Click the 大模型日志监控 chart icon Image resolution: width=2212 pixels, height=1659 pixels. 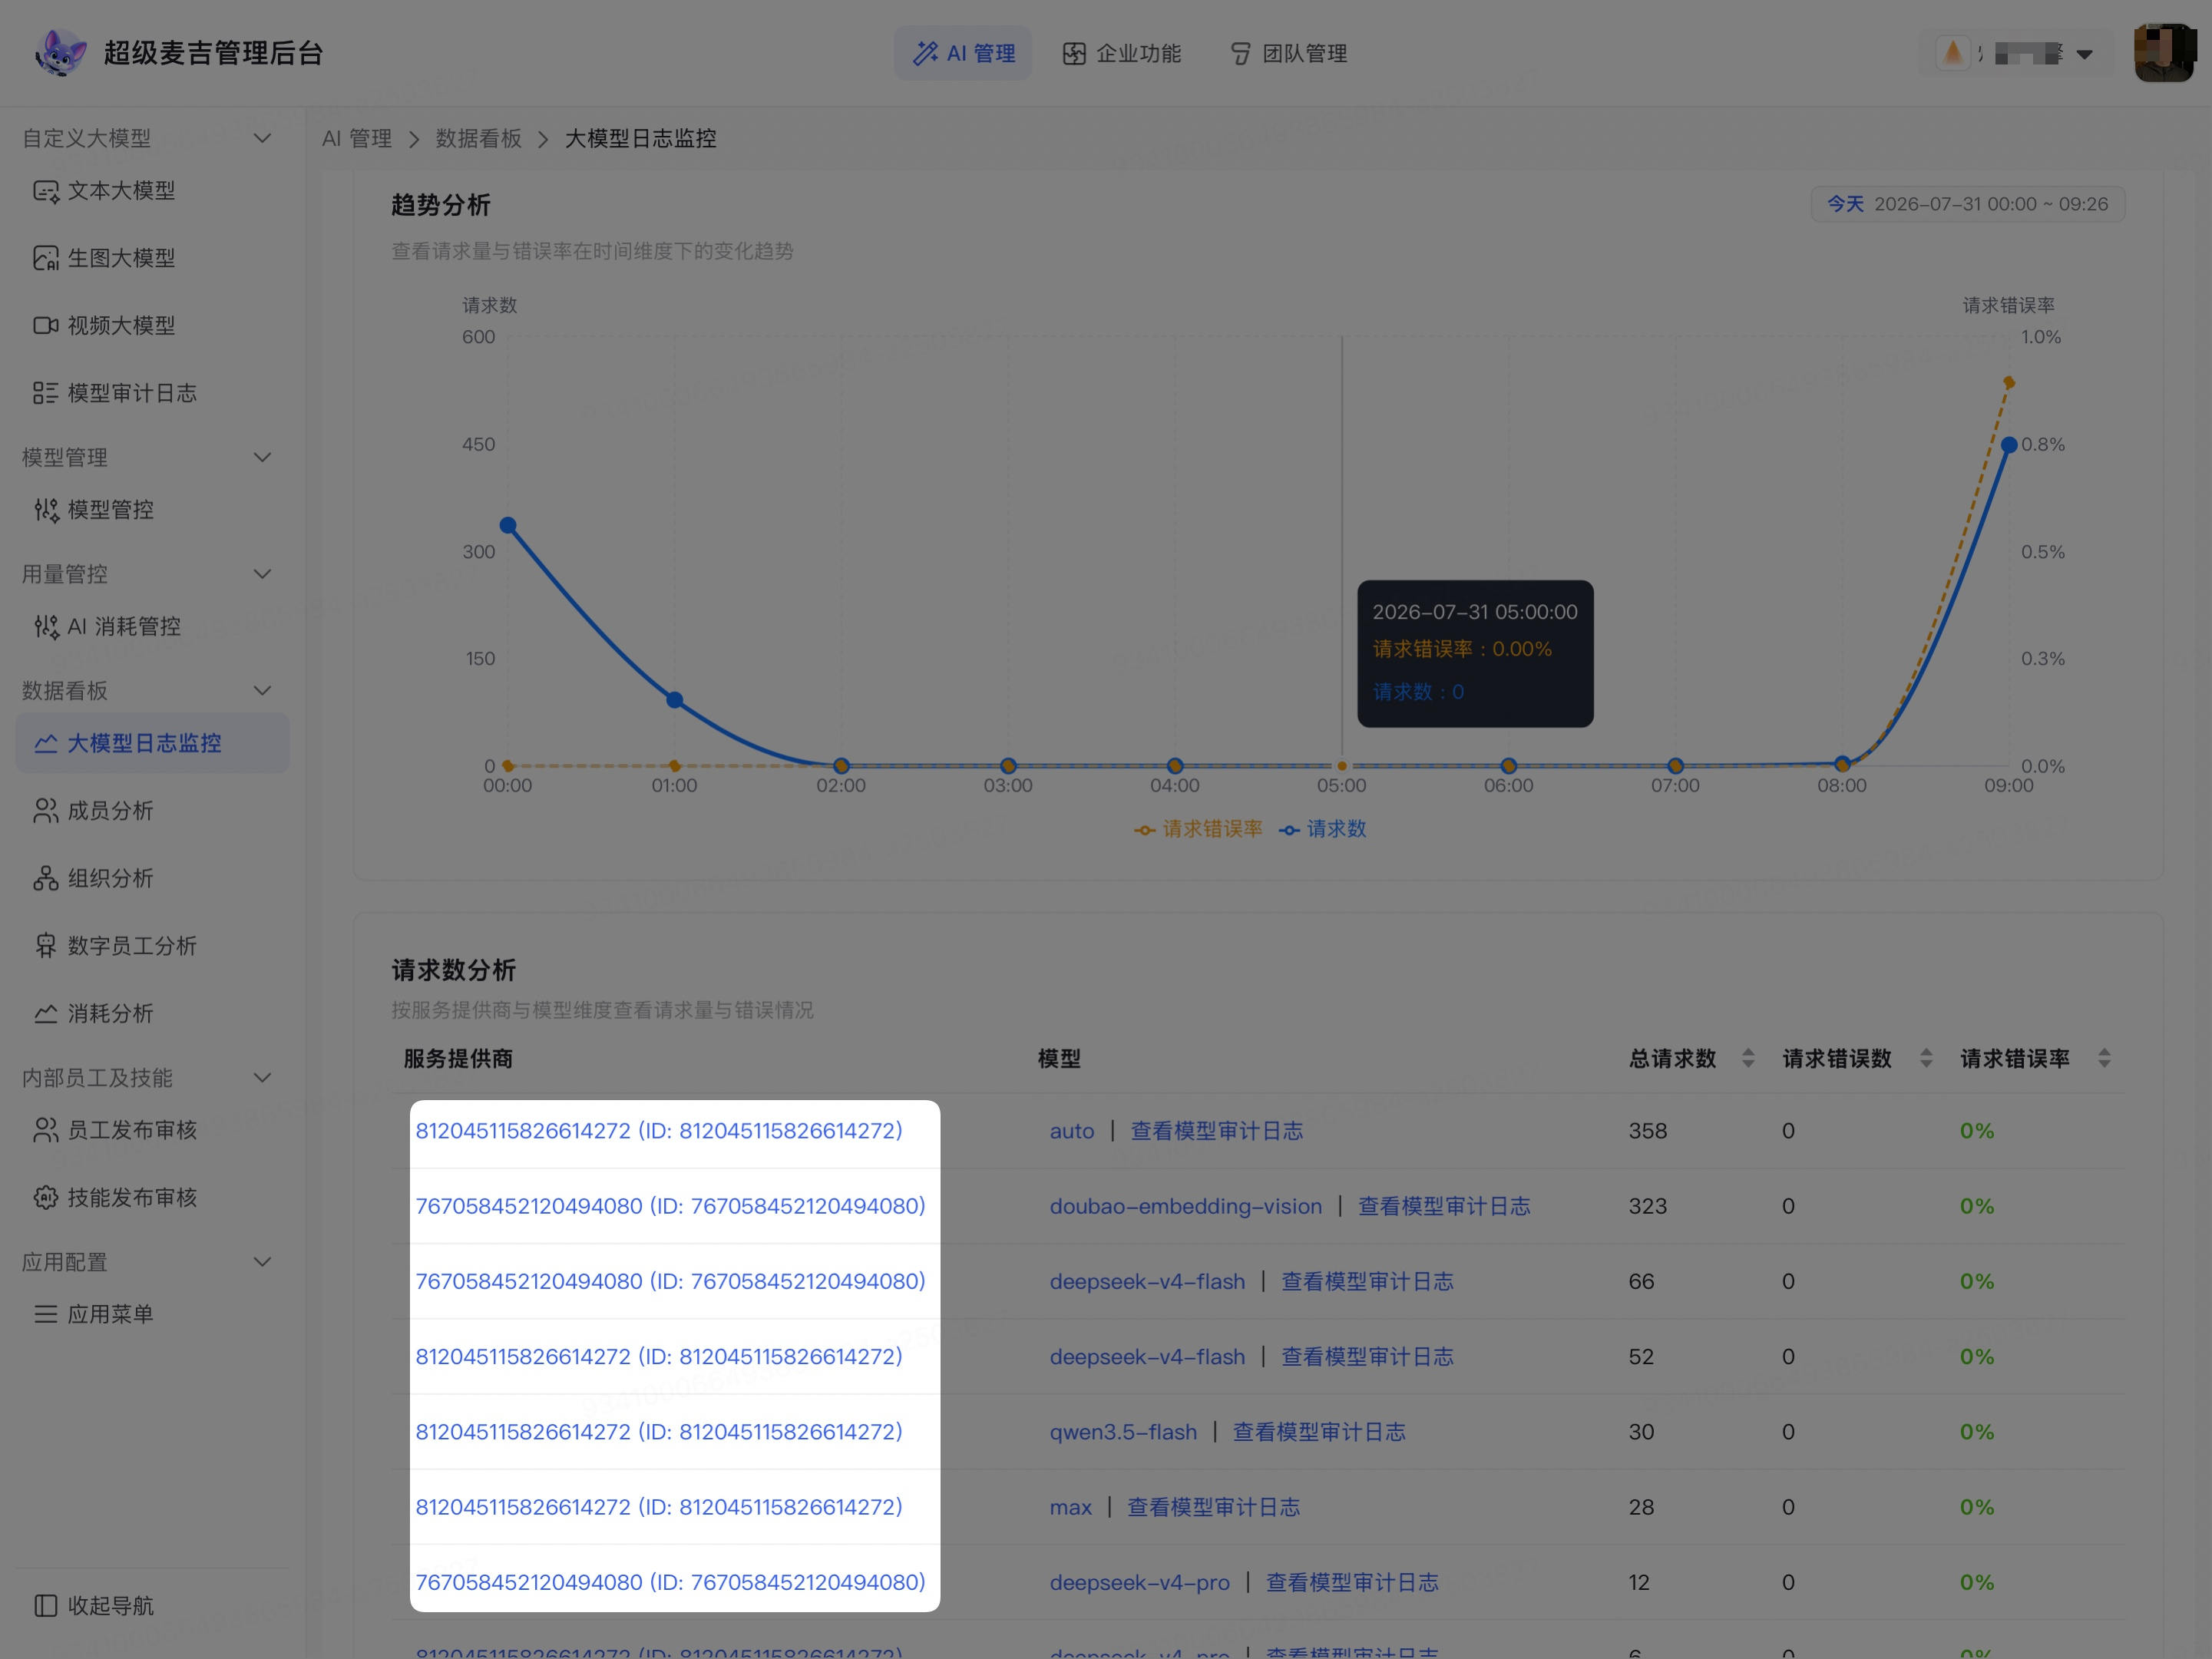[46, 743]
